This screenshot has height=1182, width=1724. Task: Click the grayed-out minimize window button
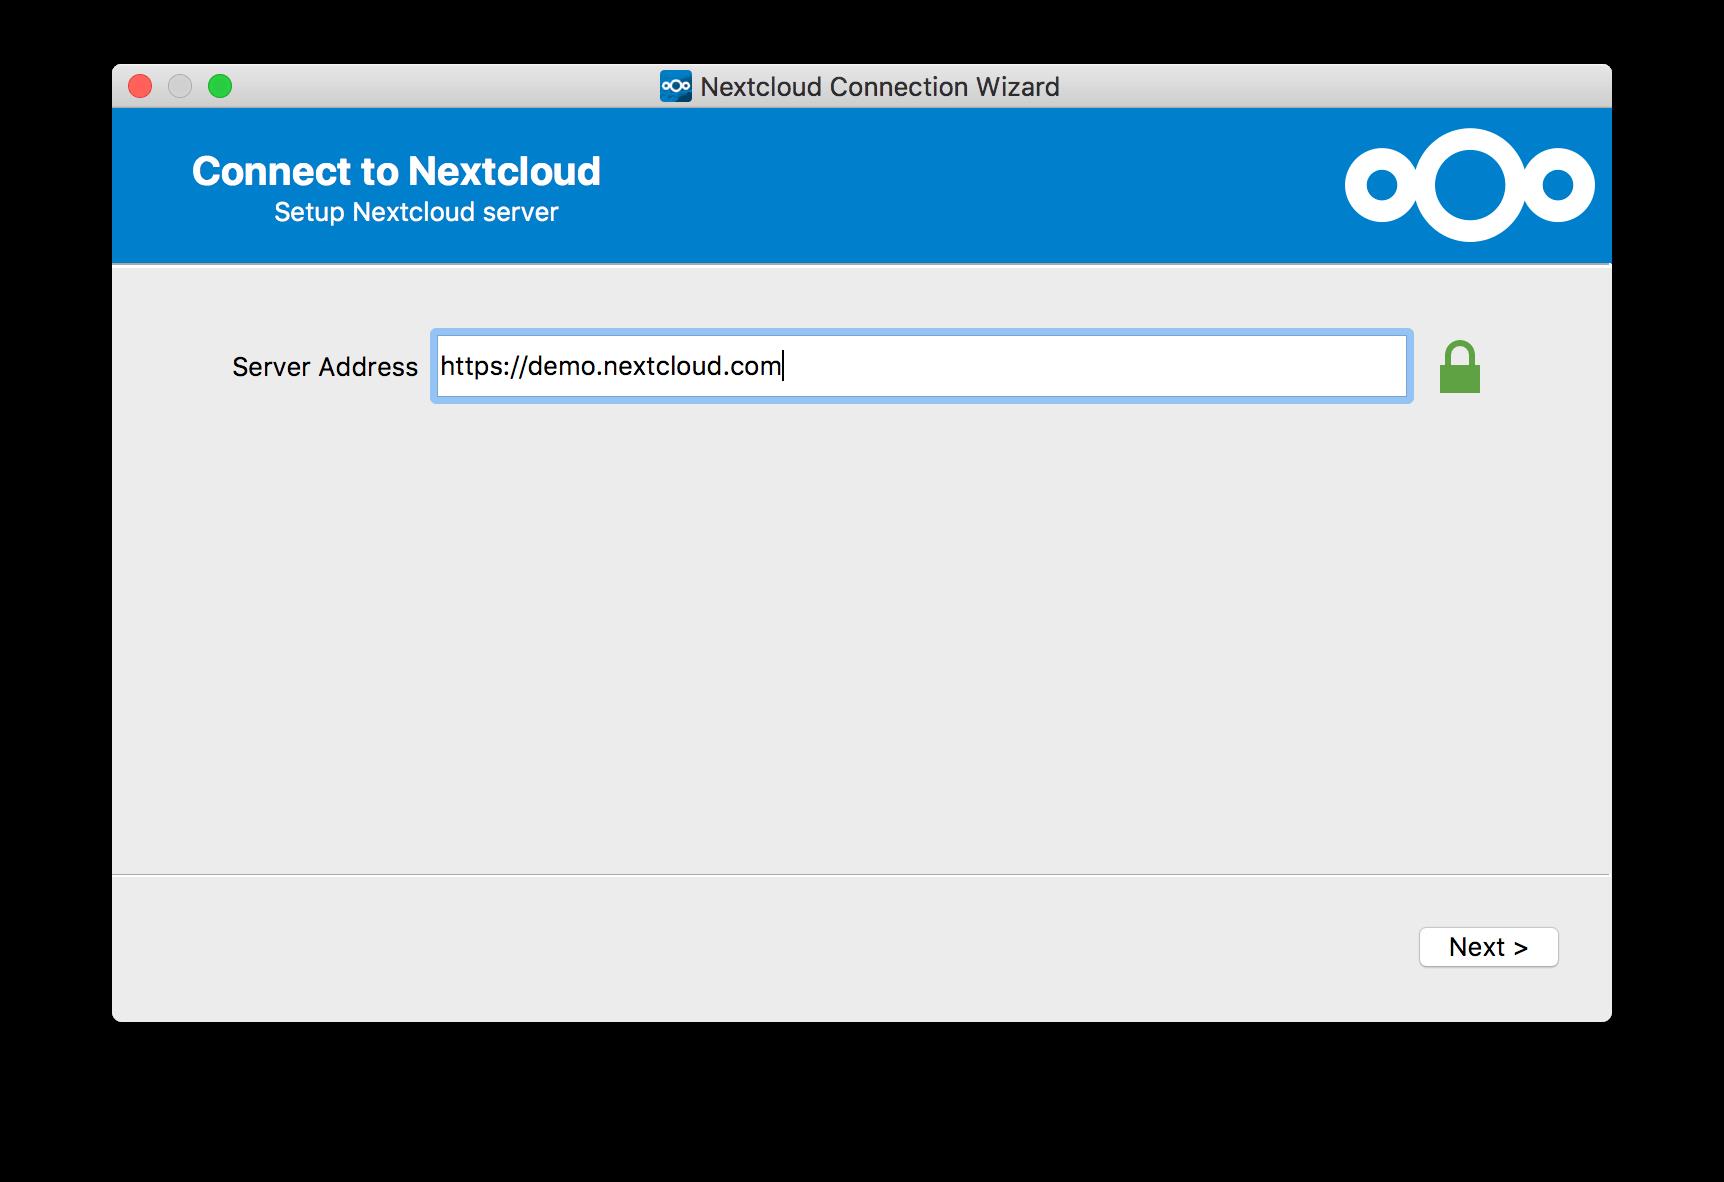(x=180, y=87)
